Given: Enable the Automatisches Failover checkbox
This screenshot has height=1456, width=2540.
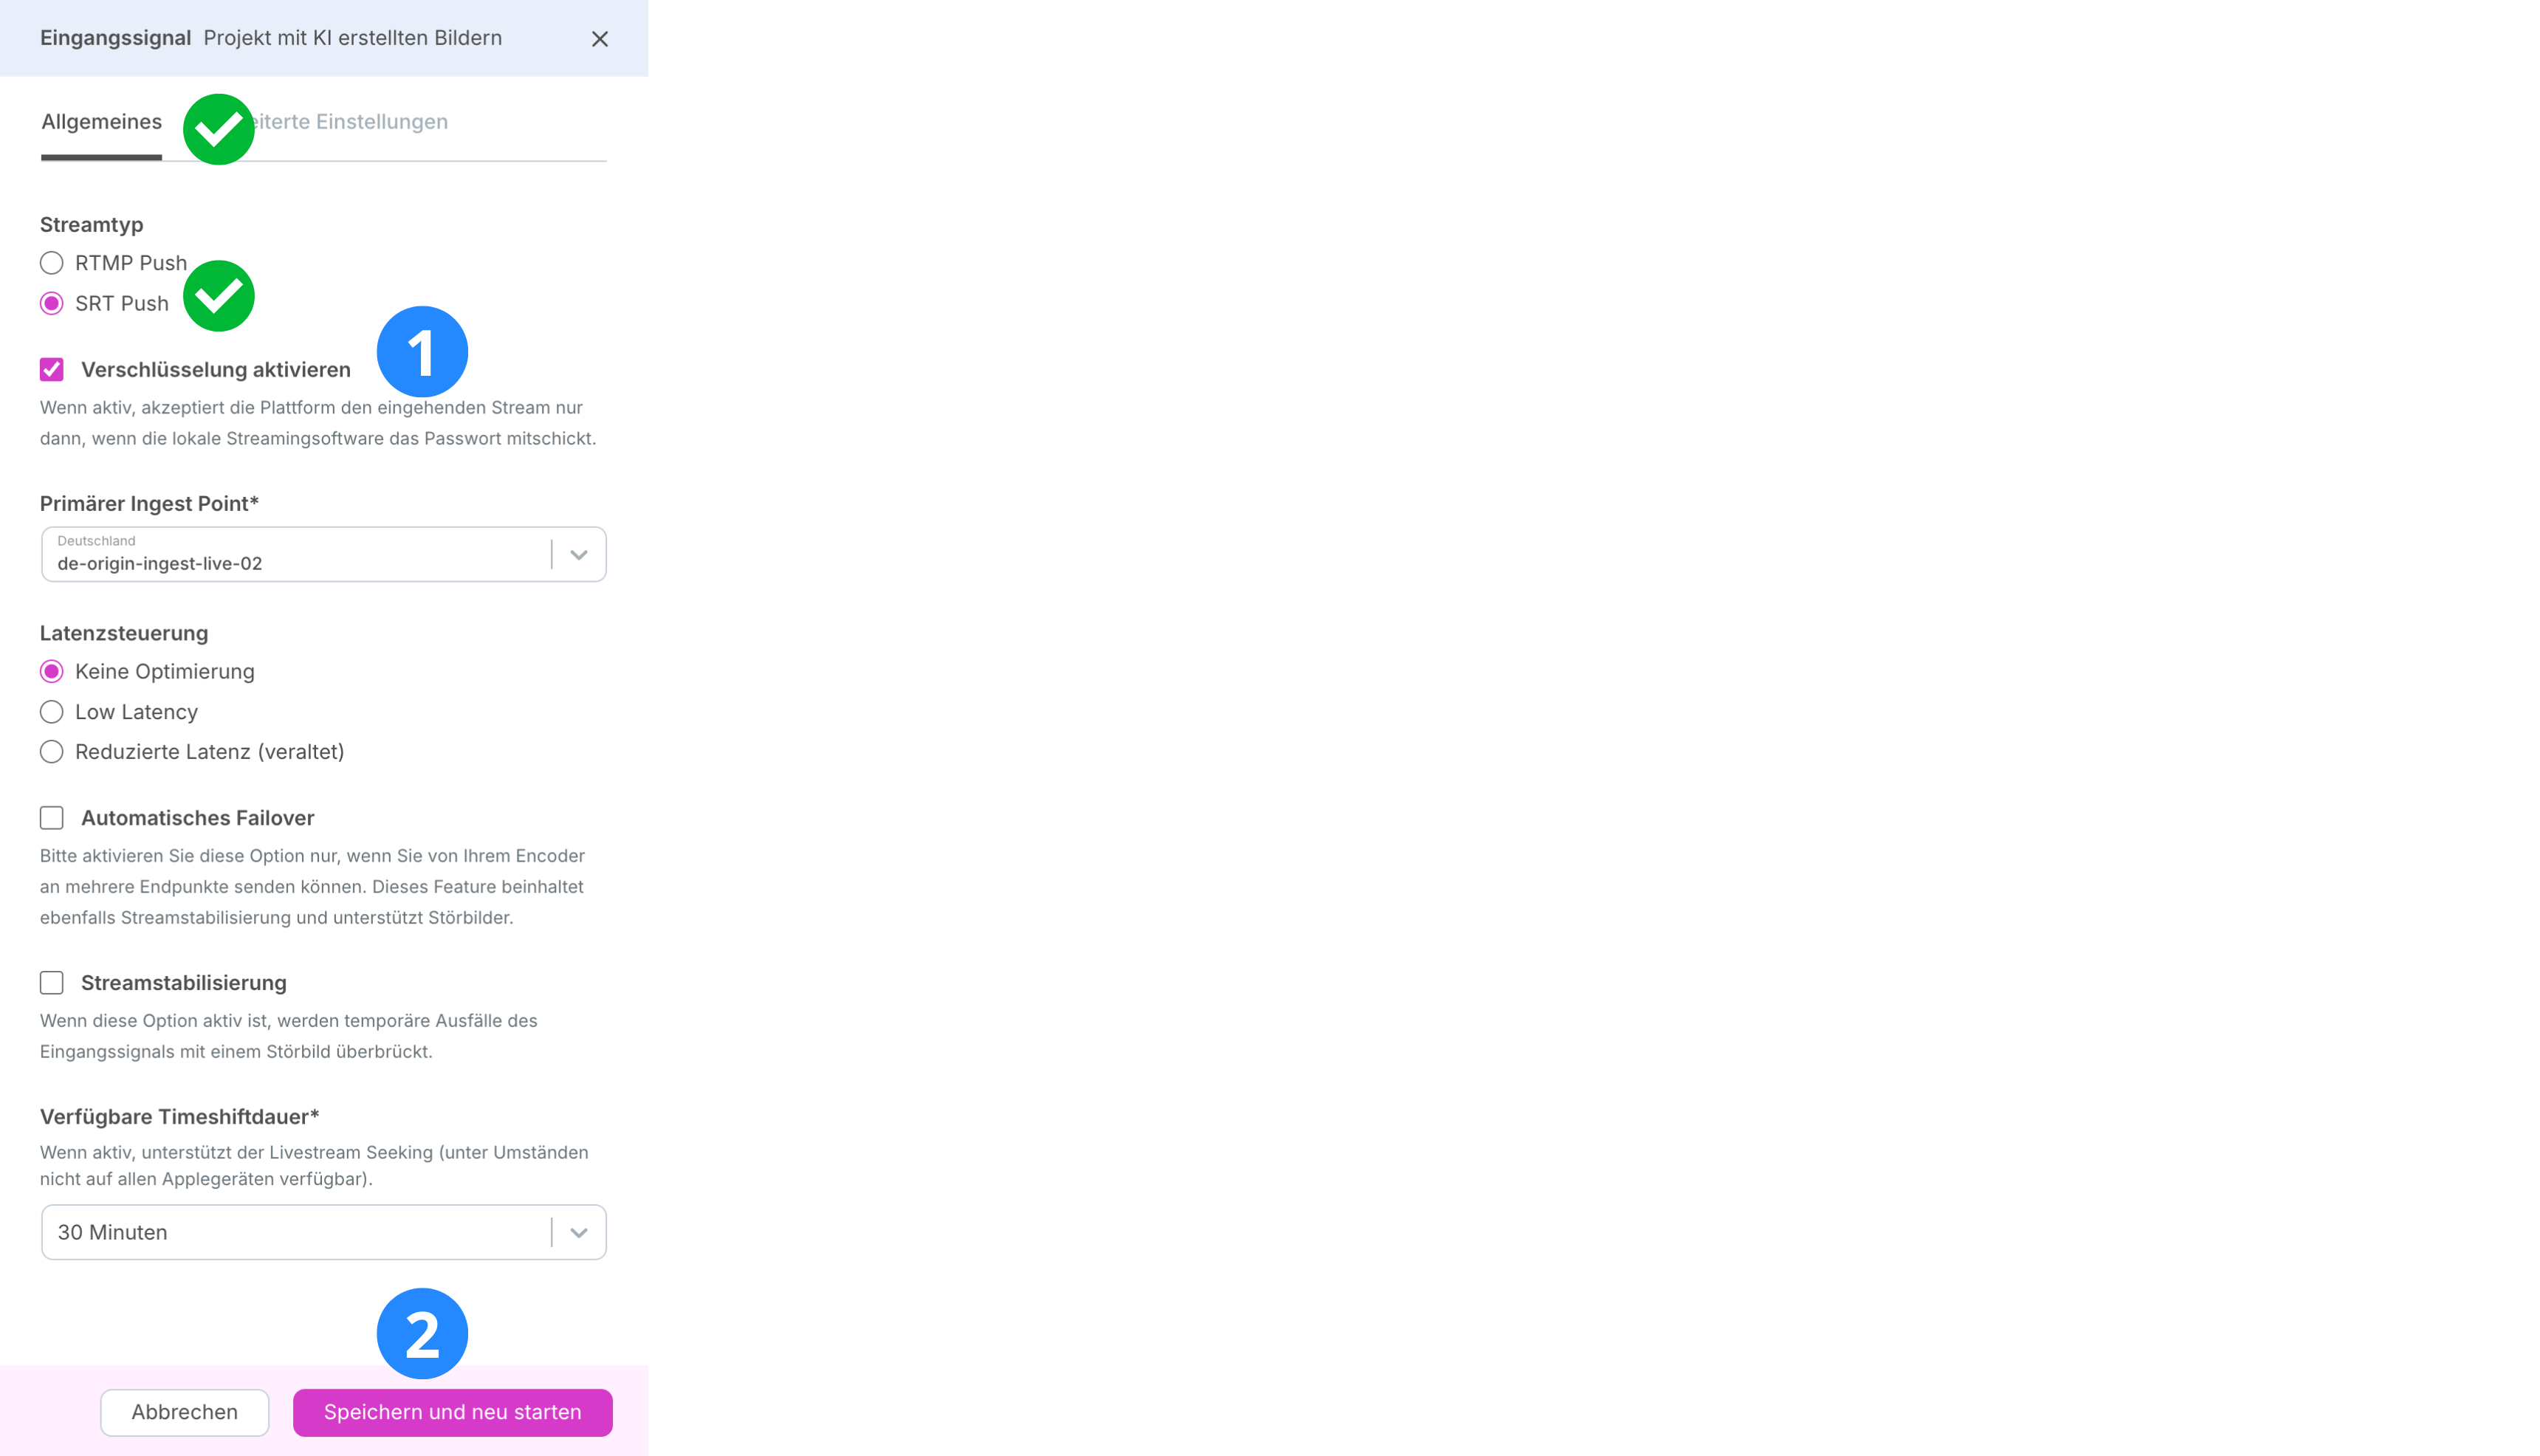Looking at the screenshot, I should pos(51,818).
